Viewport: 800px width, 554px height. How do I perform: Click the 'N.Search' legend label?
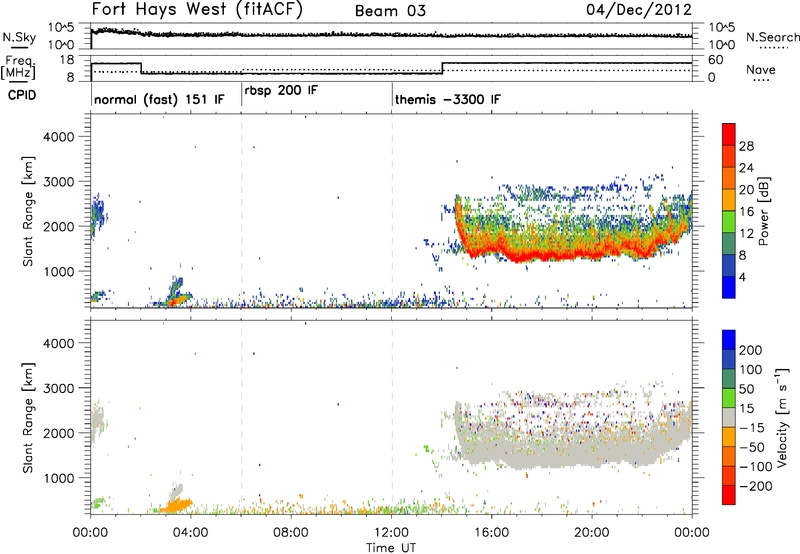pos(772,37)
